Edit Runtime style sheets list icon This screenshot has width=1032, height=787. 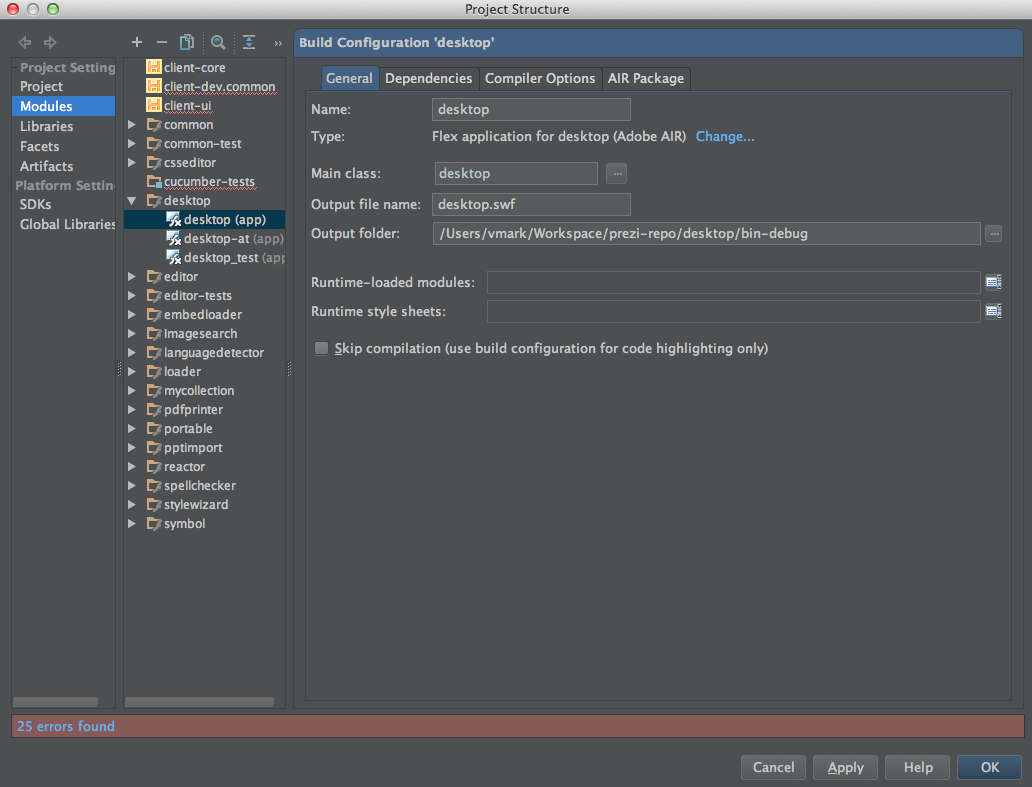tap(994, 311)
